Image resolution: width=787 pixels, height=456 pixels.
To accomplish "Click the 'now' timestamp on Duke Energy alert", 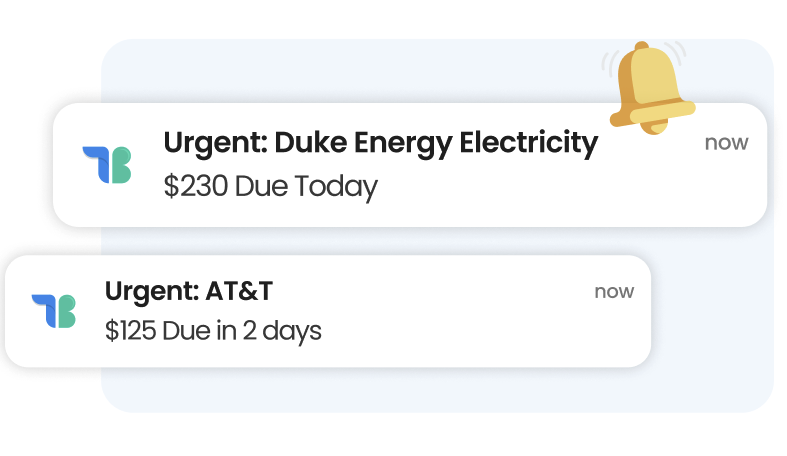I will [726, 142].
